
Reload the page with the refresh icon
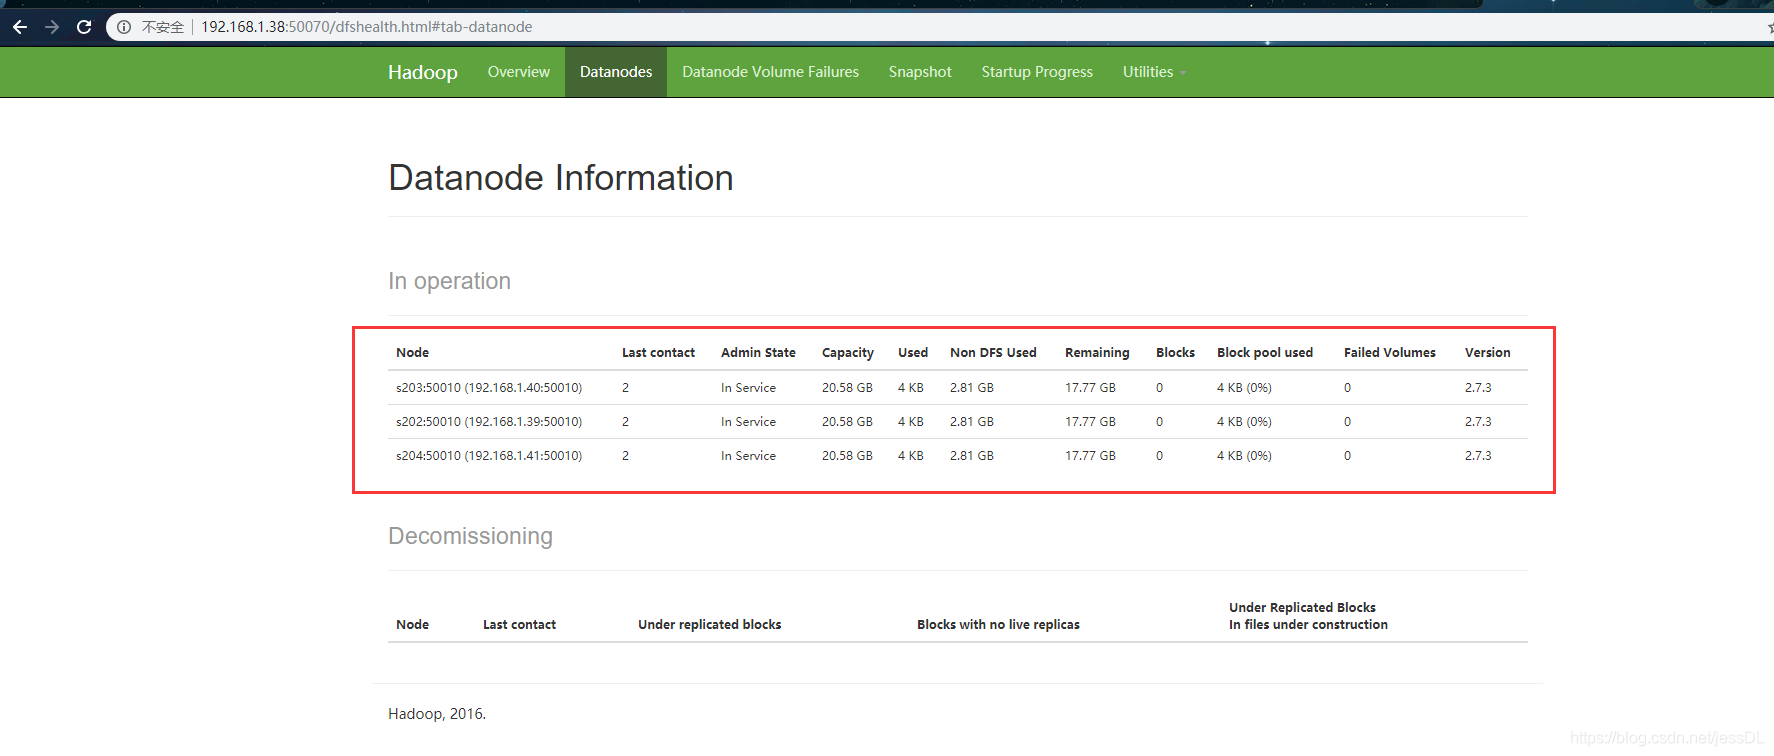pos(84,27)
